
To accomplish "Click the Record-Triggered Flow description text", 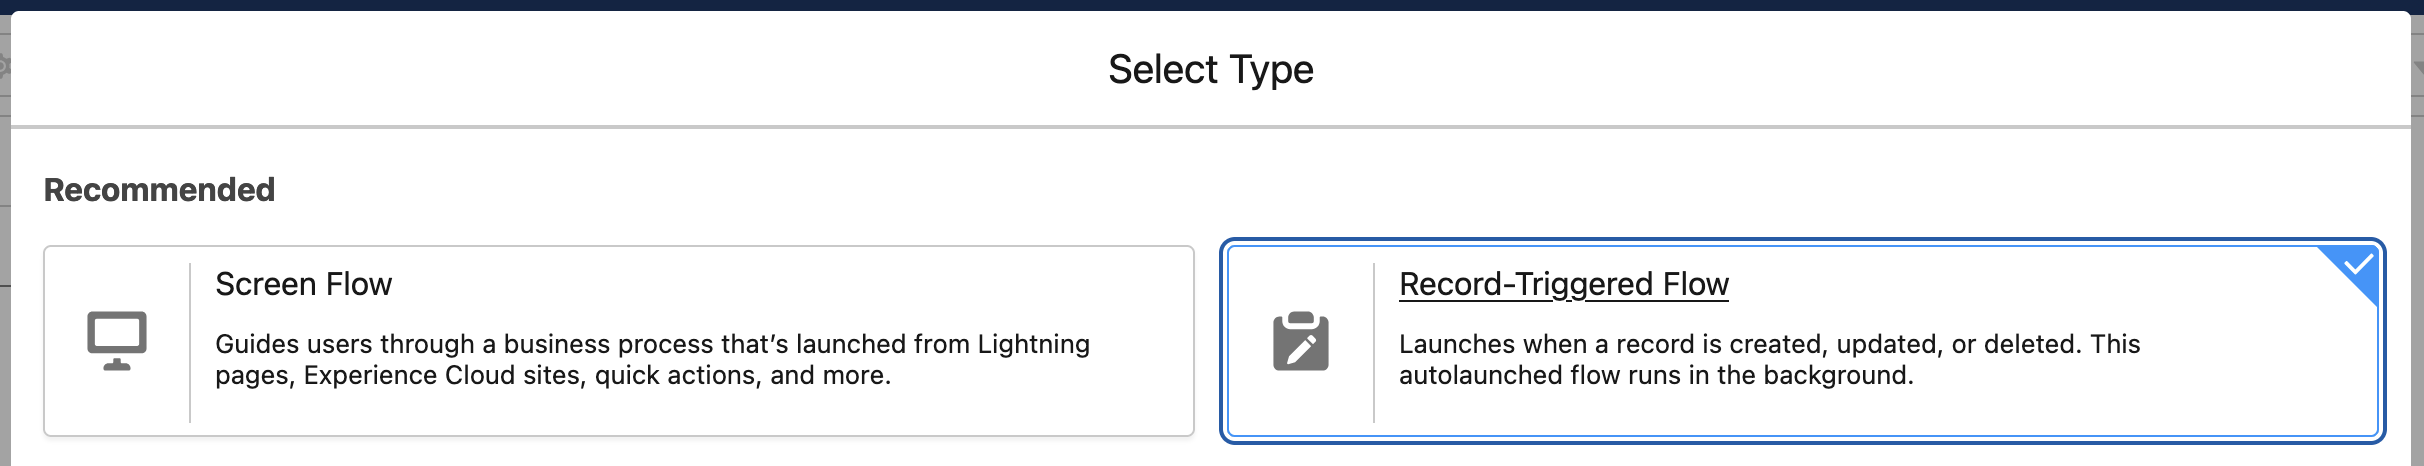I will tap(1768, 360).
